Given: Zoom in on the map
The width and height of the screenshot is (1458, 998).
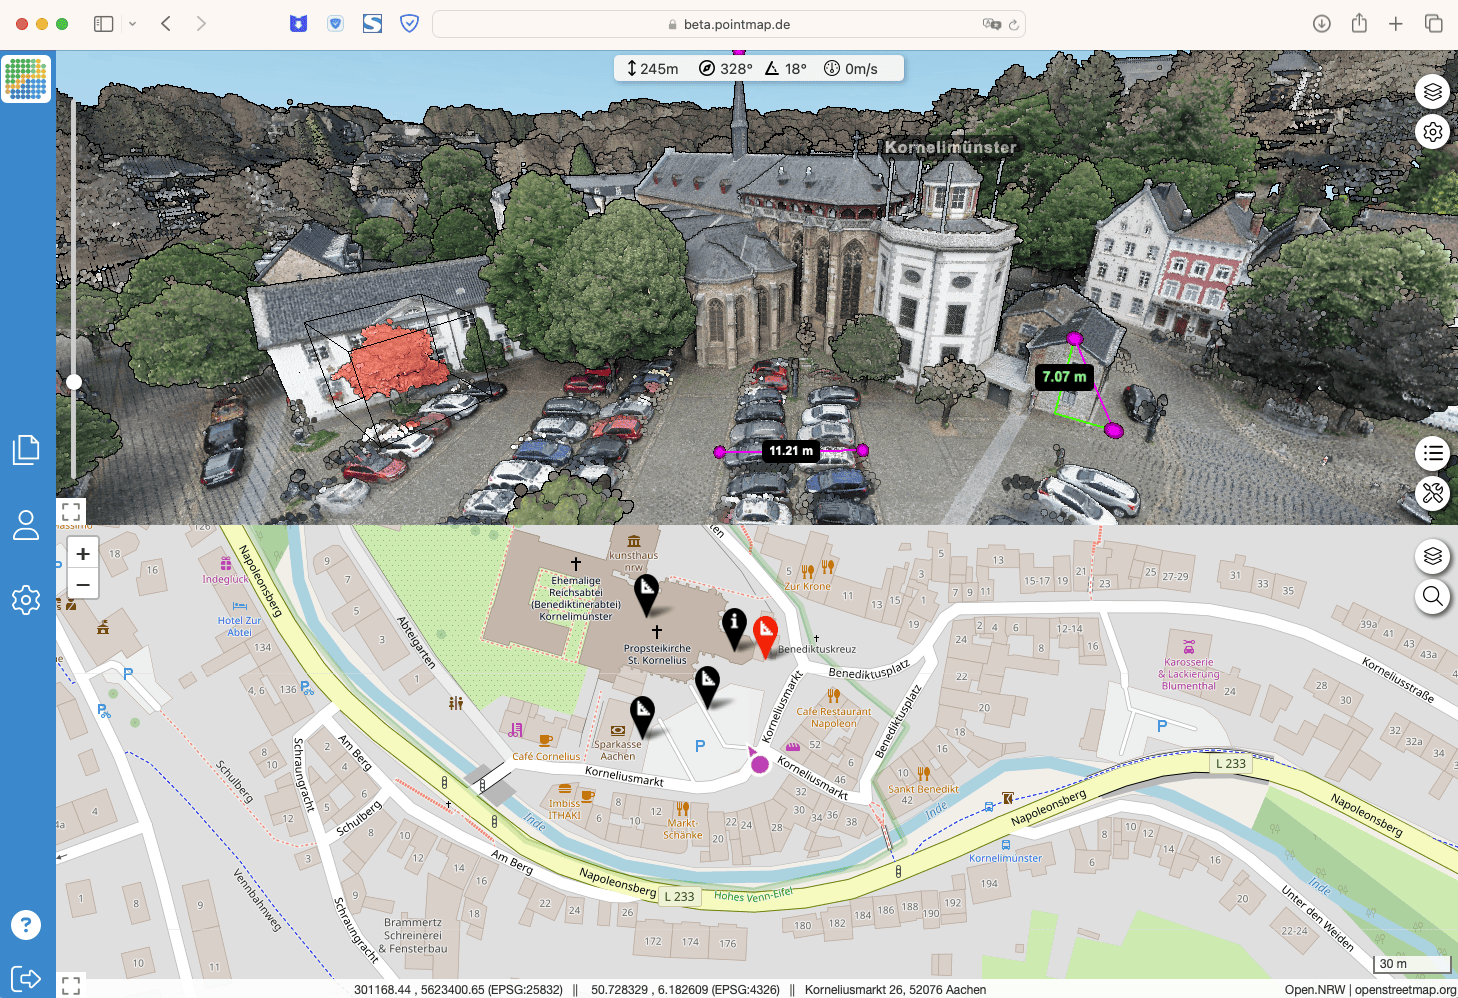Looking at the screenshot, I should click(x=83, y=554).
